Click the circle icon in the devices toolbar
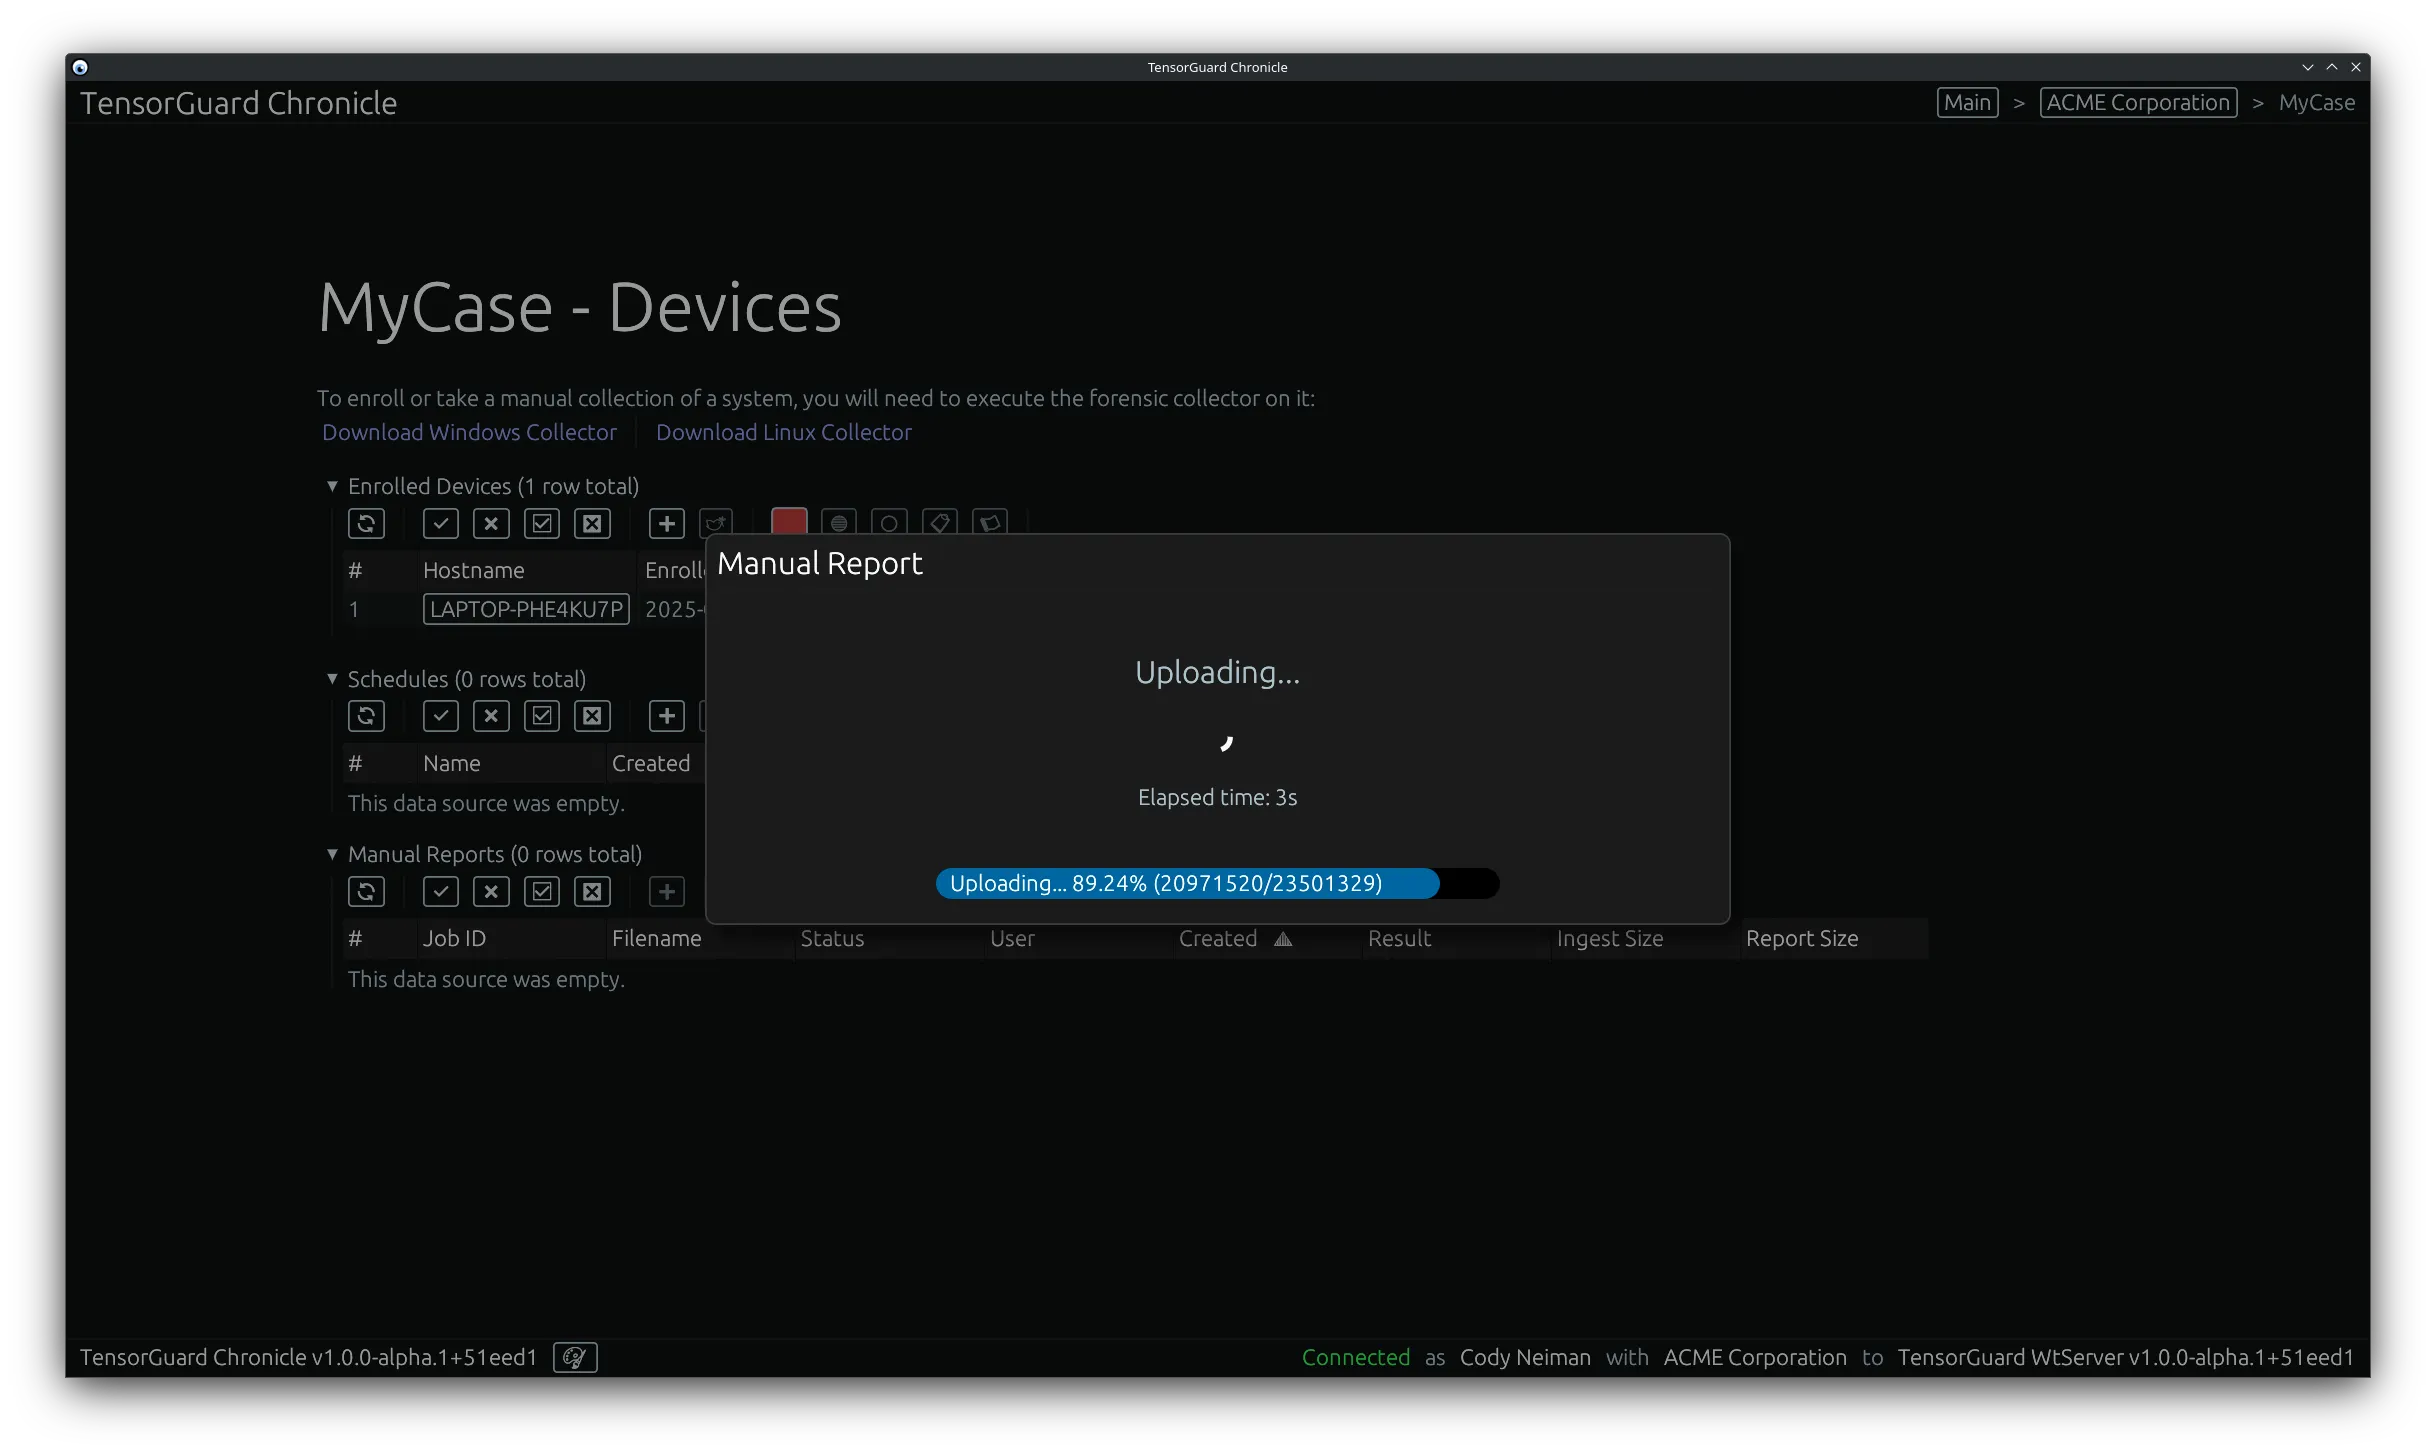The width and height of the screenshot is (2436, 1455). pos(889,523)
